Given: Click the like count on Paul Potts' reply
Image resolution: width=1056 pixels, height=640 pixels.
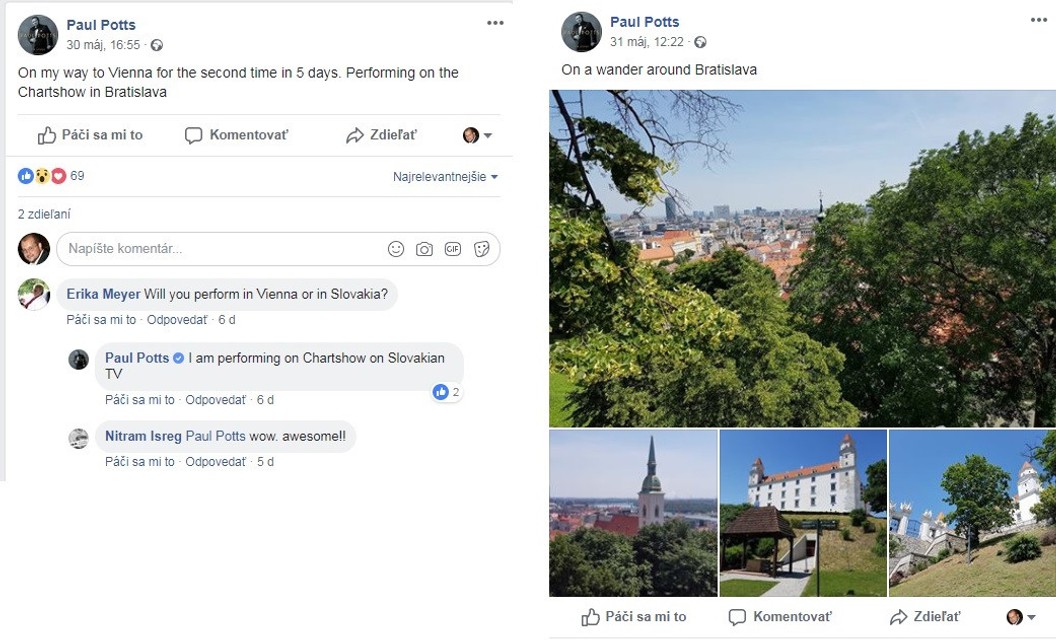Looking at the screenshot, I should tap(447, 392).
